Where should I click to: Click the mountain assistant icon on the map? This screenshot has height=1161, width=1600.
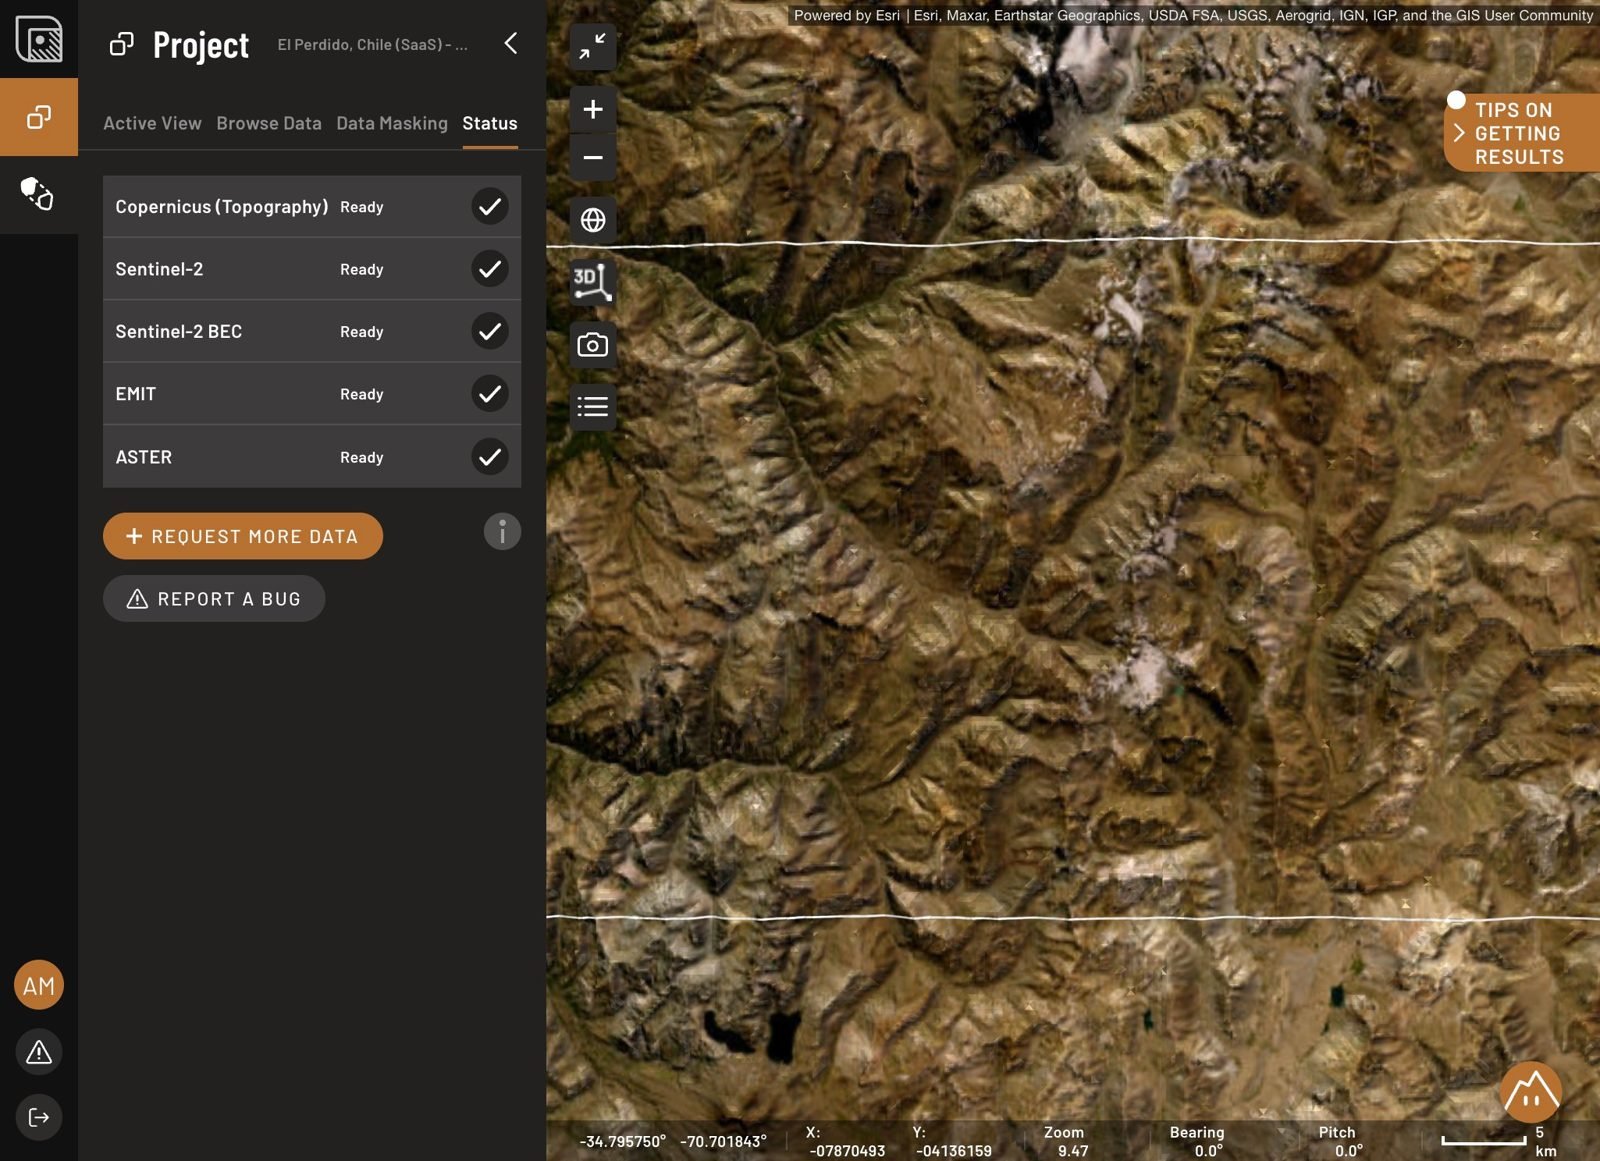[x=1530, y=1092]
